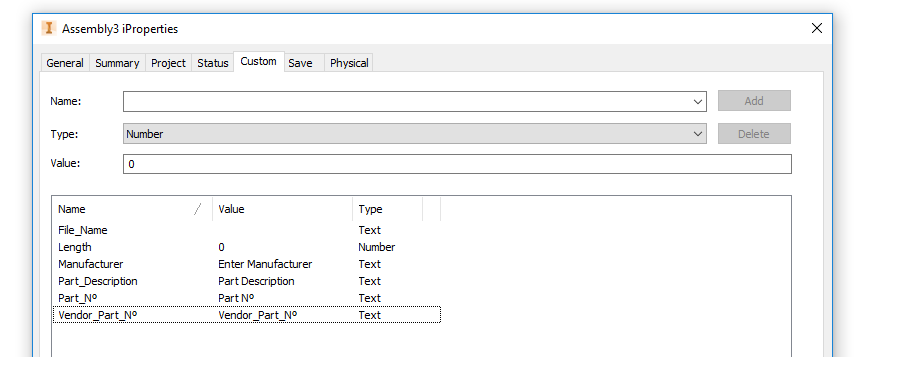Click into the Value input field
Image resolution: width=898 pixels, height=383 pixels.
pos(457,164)
